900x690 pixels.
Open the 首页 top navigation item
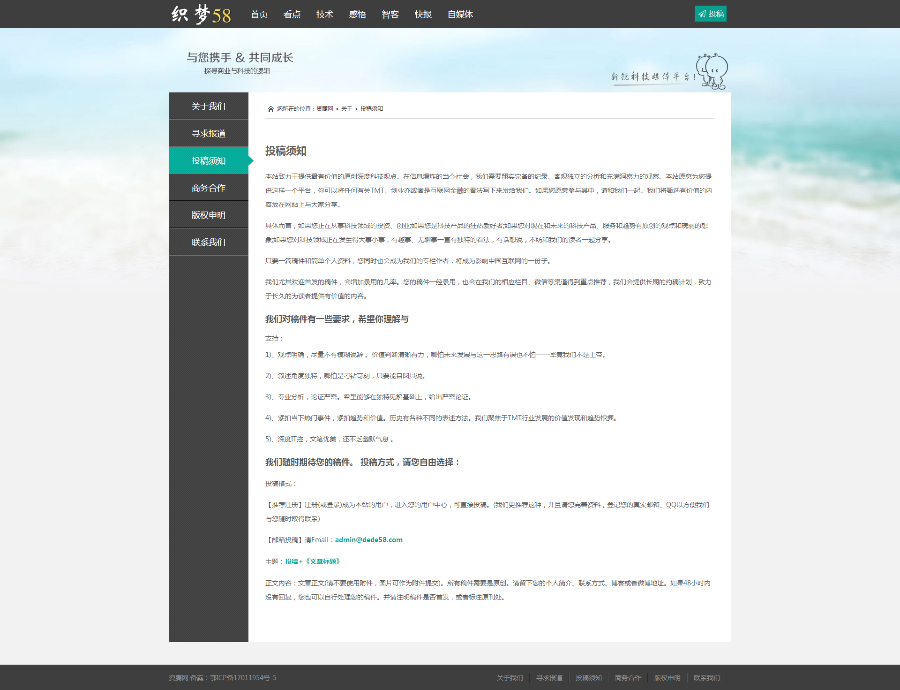coord(259,14)
